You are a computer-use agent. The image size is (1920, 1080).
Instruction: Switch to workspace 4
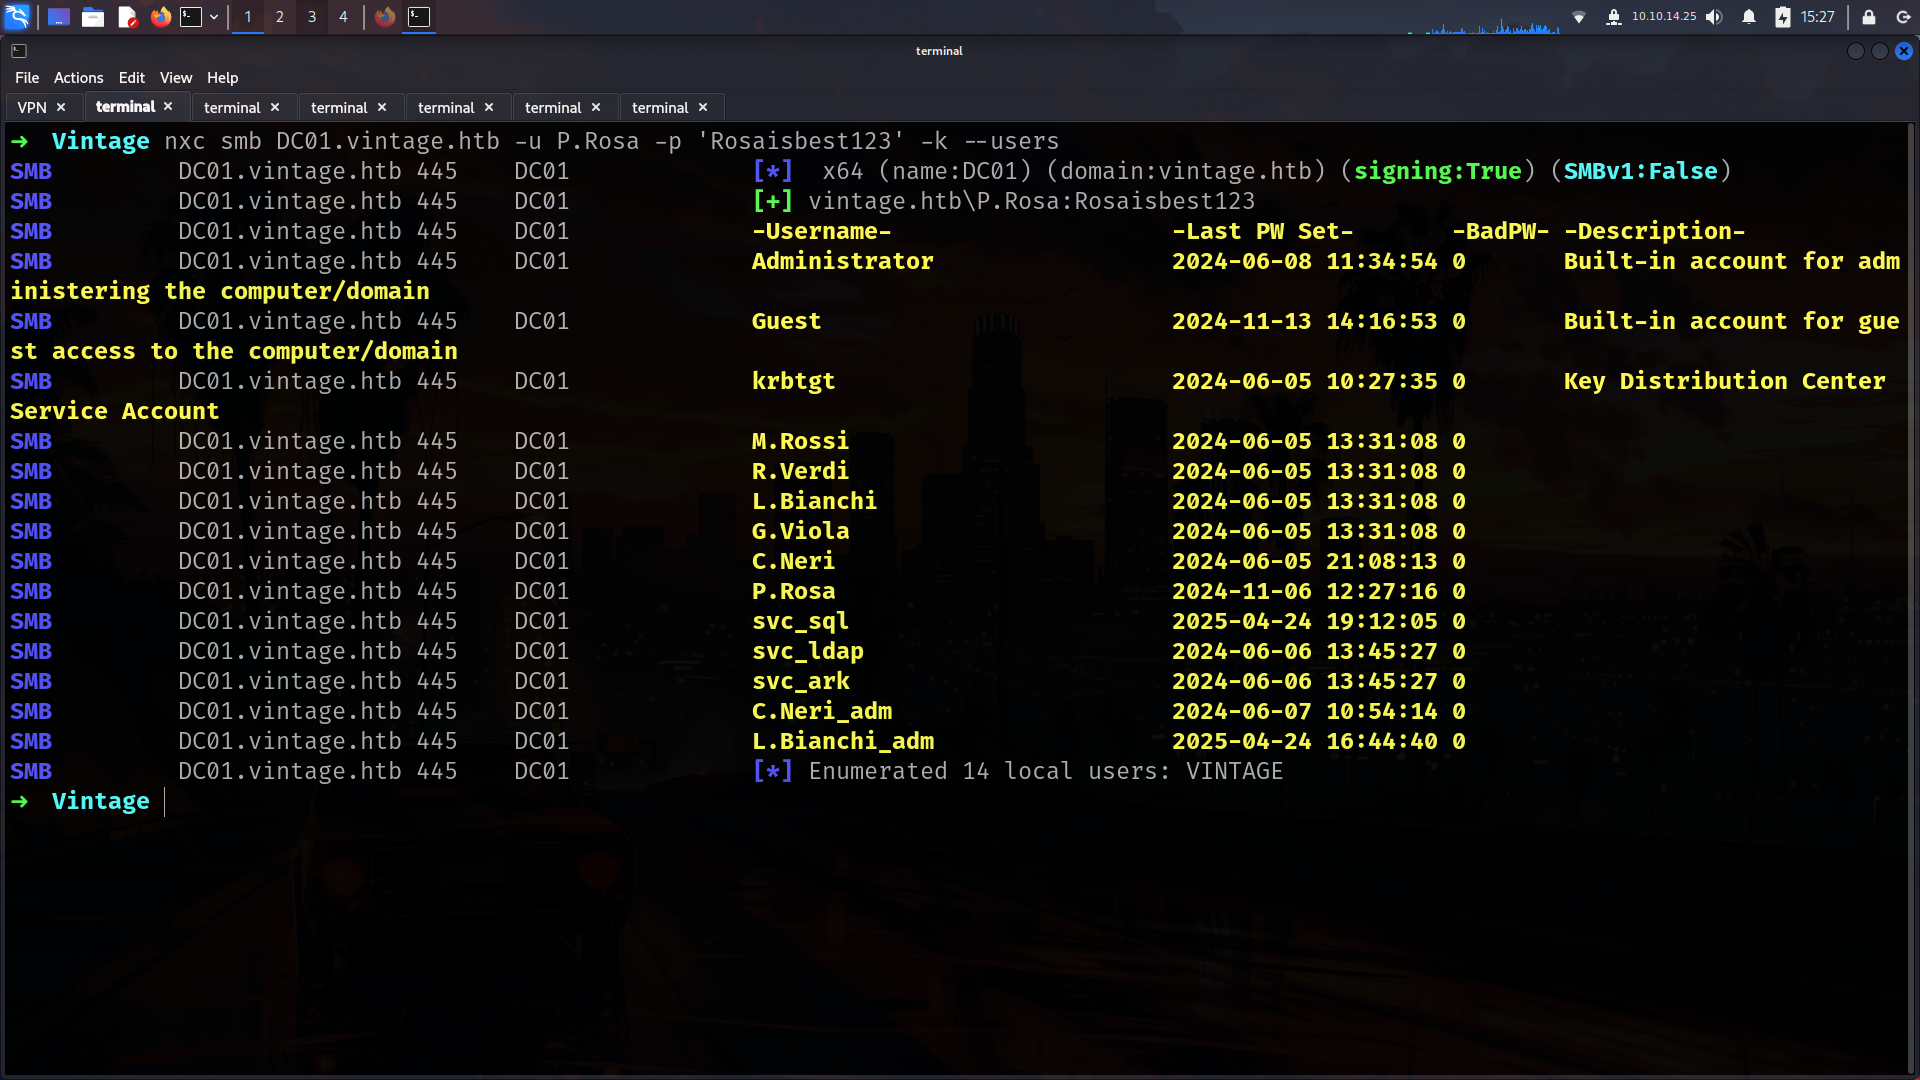343,16
